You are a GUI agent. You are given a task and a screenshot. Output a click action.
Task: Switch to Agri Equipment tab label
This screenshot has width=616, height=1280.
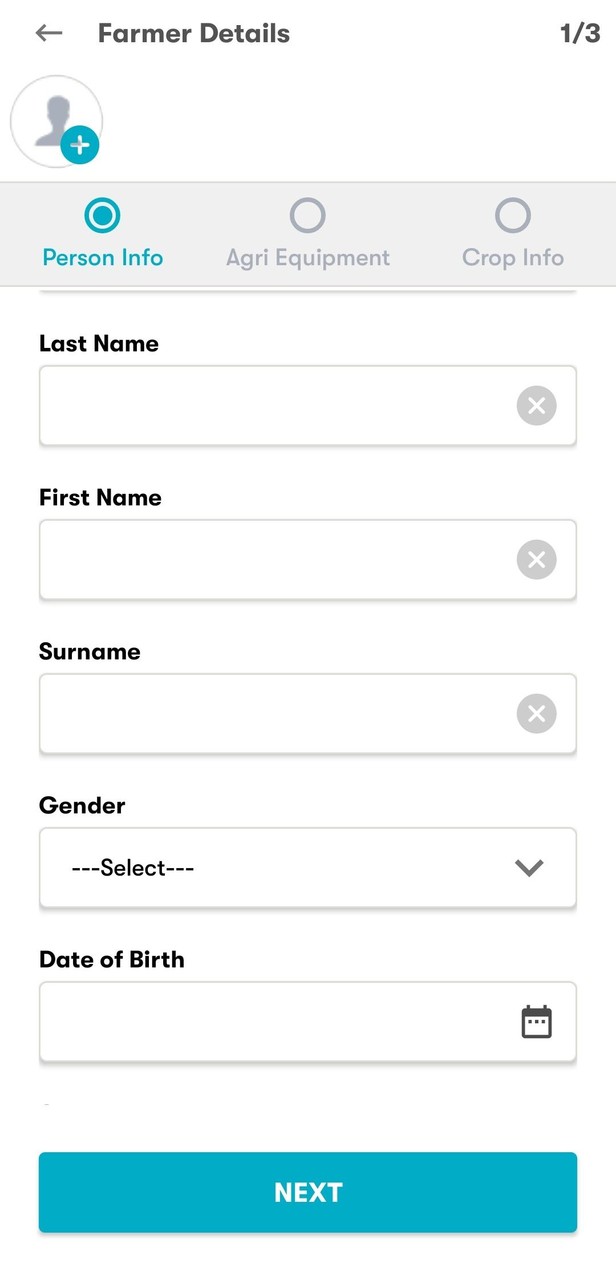pos(307,258)
